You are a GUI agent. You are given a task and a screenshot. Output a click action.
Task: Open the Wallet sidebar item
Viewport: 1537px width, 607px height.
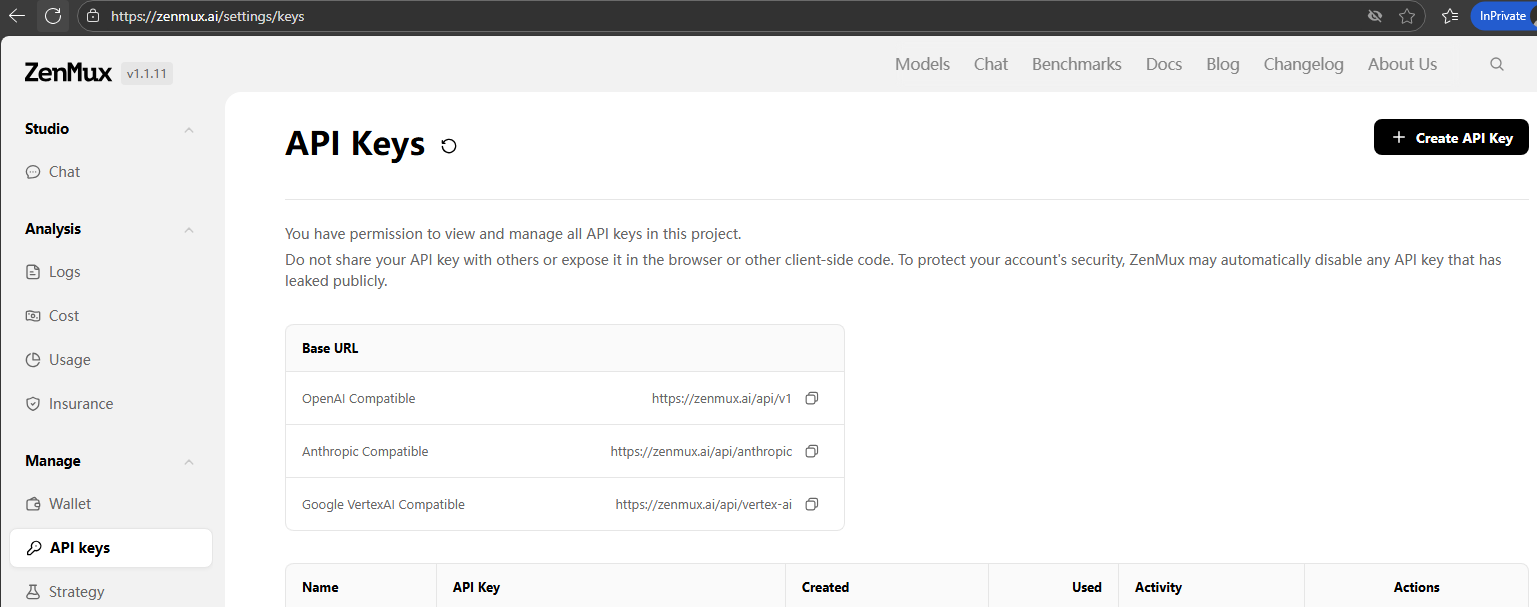coord(111,504)
